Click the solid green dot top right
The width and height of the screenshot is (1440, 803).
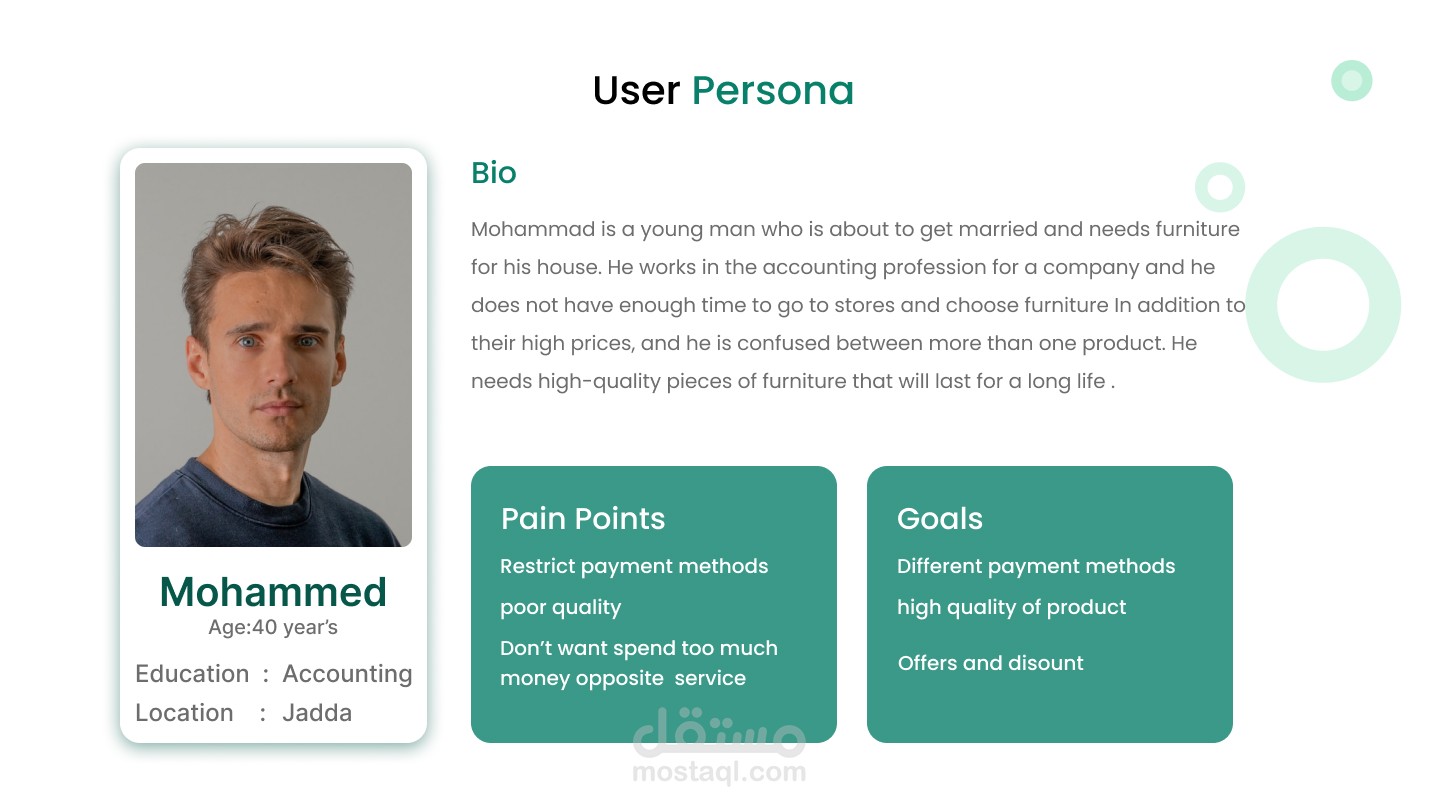tap(1351, 81)
